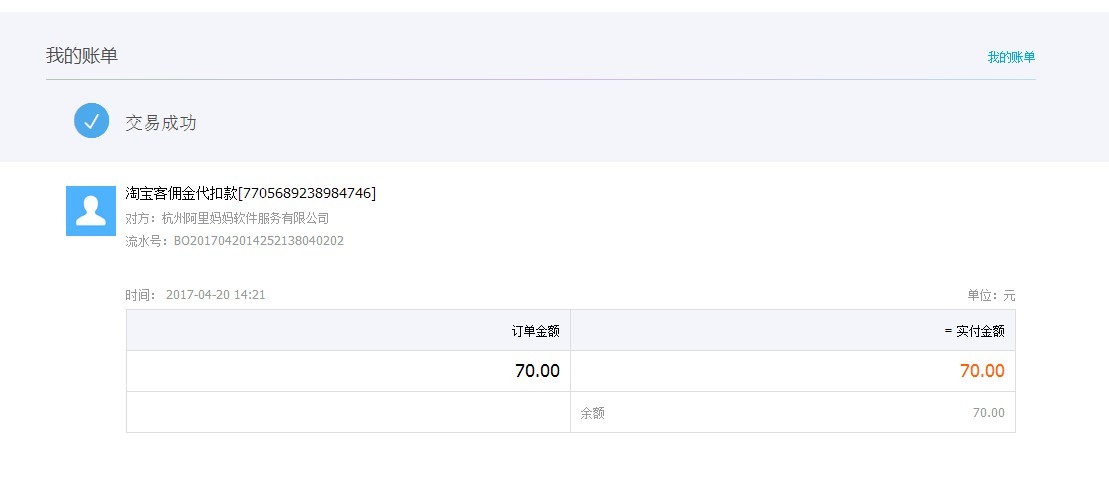
Task: Click the 余额 label in table
Action: (593, 413)
